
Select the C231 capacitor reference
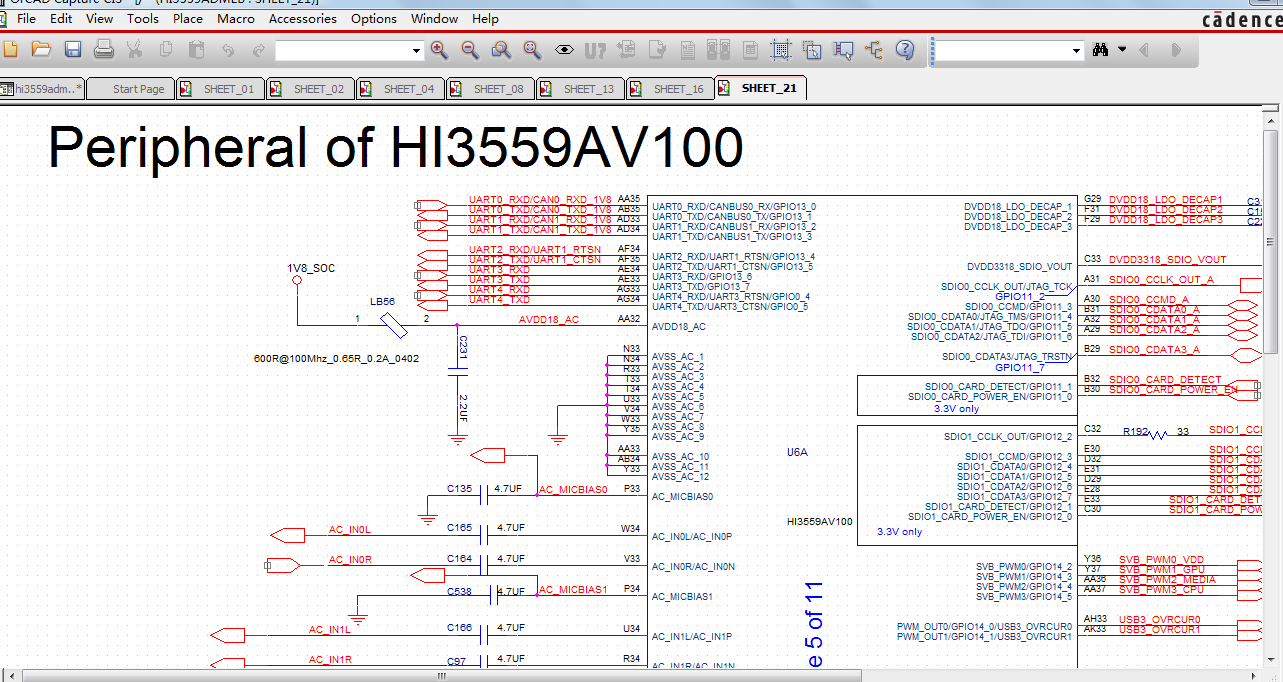point(463,346)
